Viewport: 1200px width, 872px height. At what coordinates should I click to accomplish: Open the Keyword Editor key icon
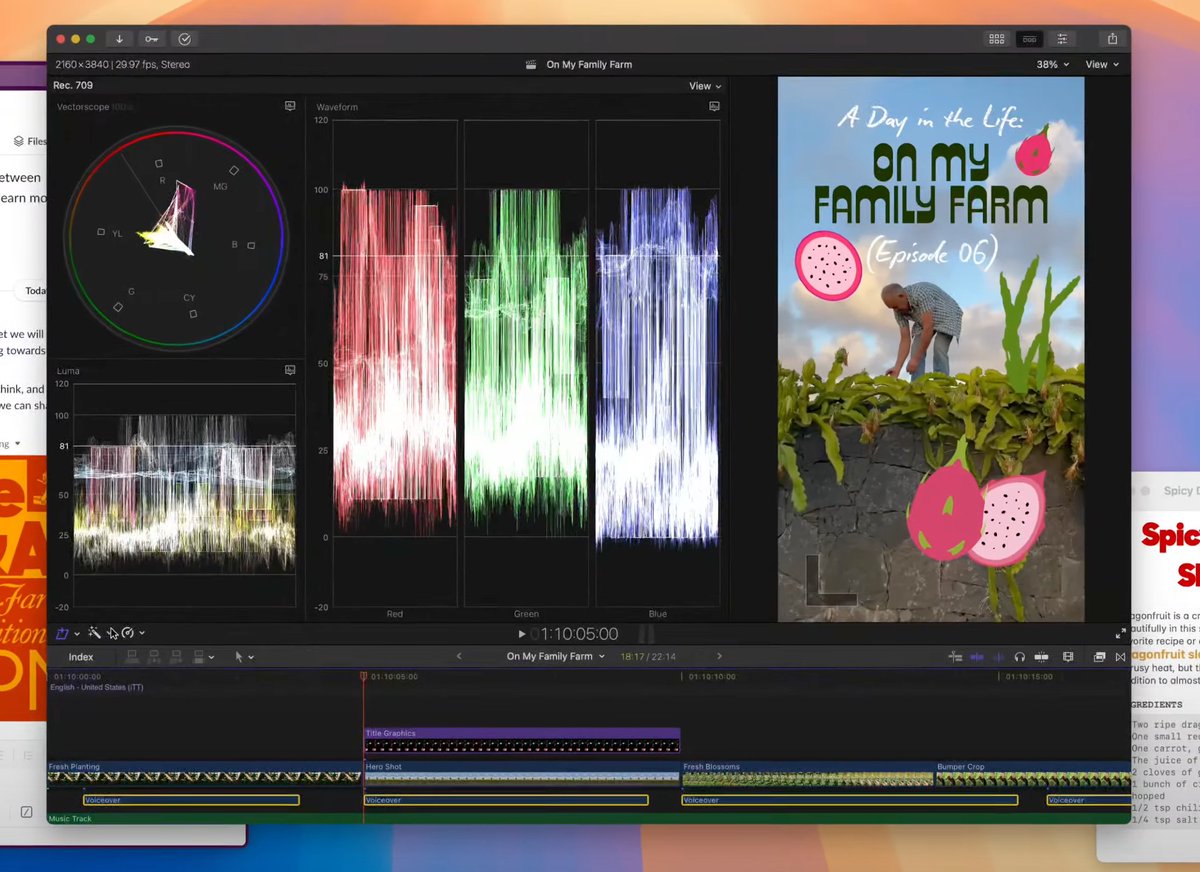pos(151,39)
